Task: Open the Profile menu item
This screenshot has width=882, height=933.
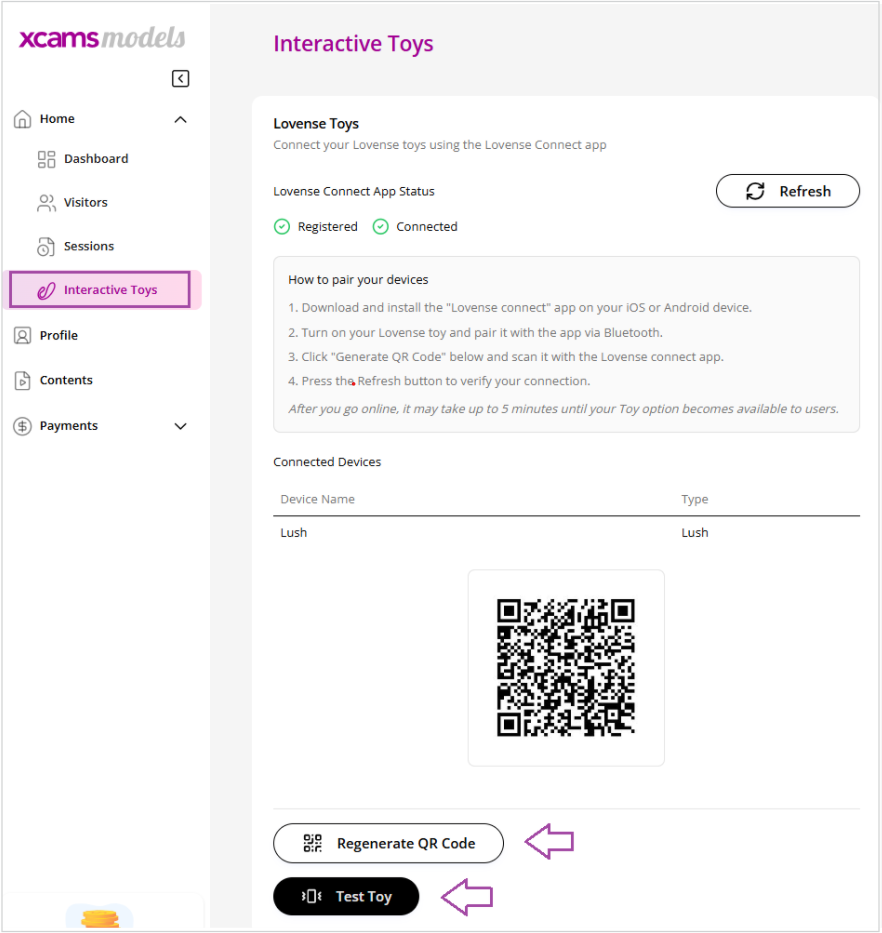Action: tap(59, 336)
